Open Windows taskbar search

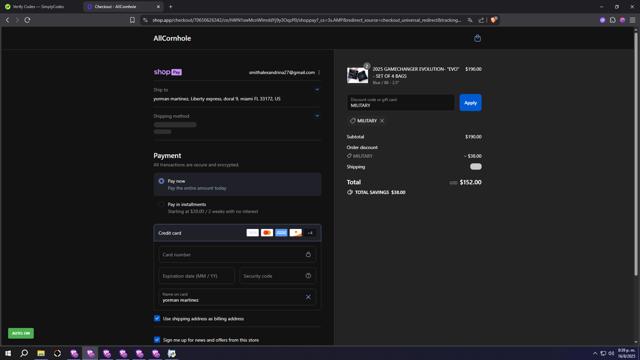24,353
